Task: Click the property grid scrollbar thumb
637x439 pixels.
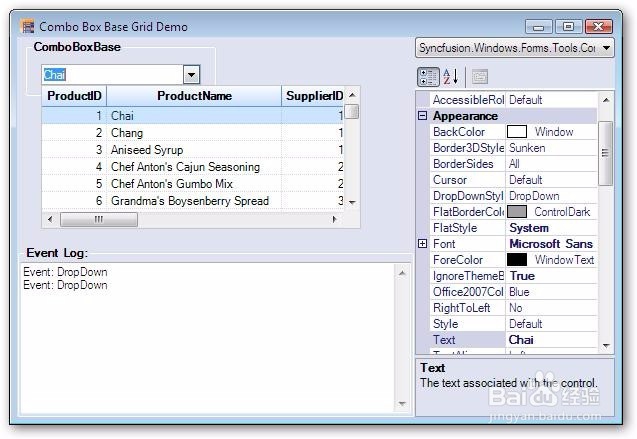Action: pyautogui.click(x=606, y=153)
